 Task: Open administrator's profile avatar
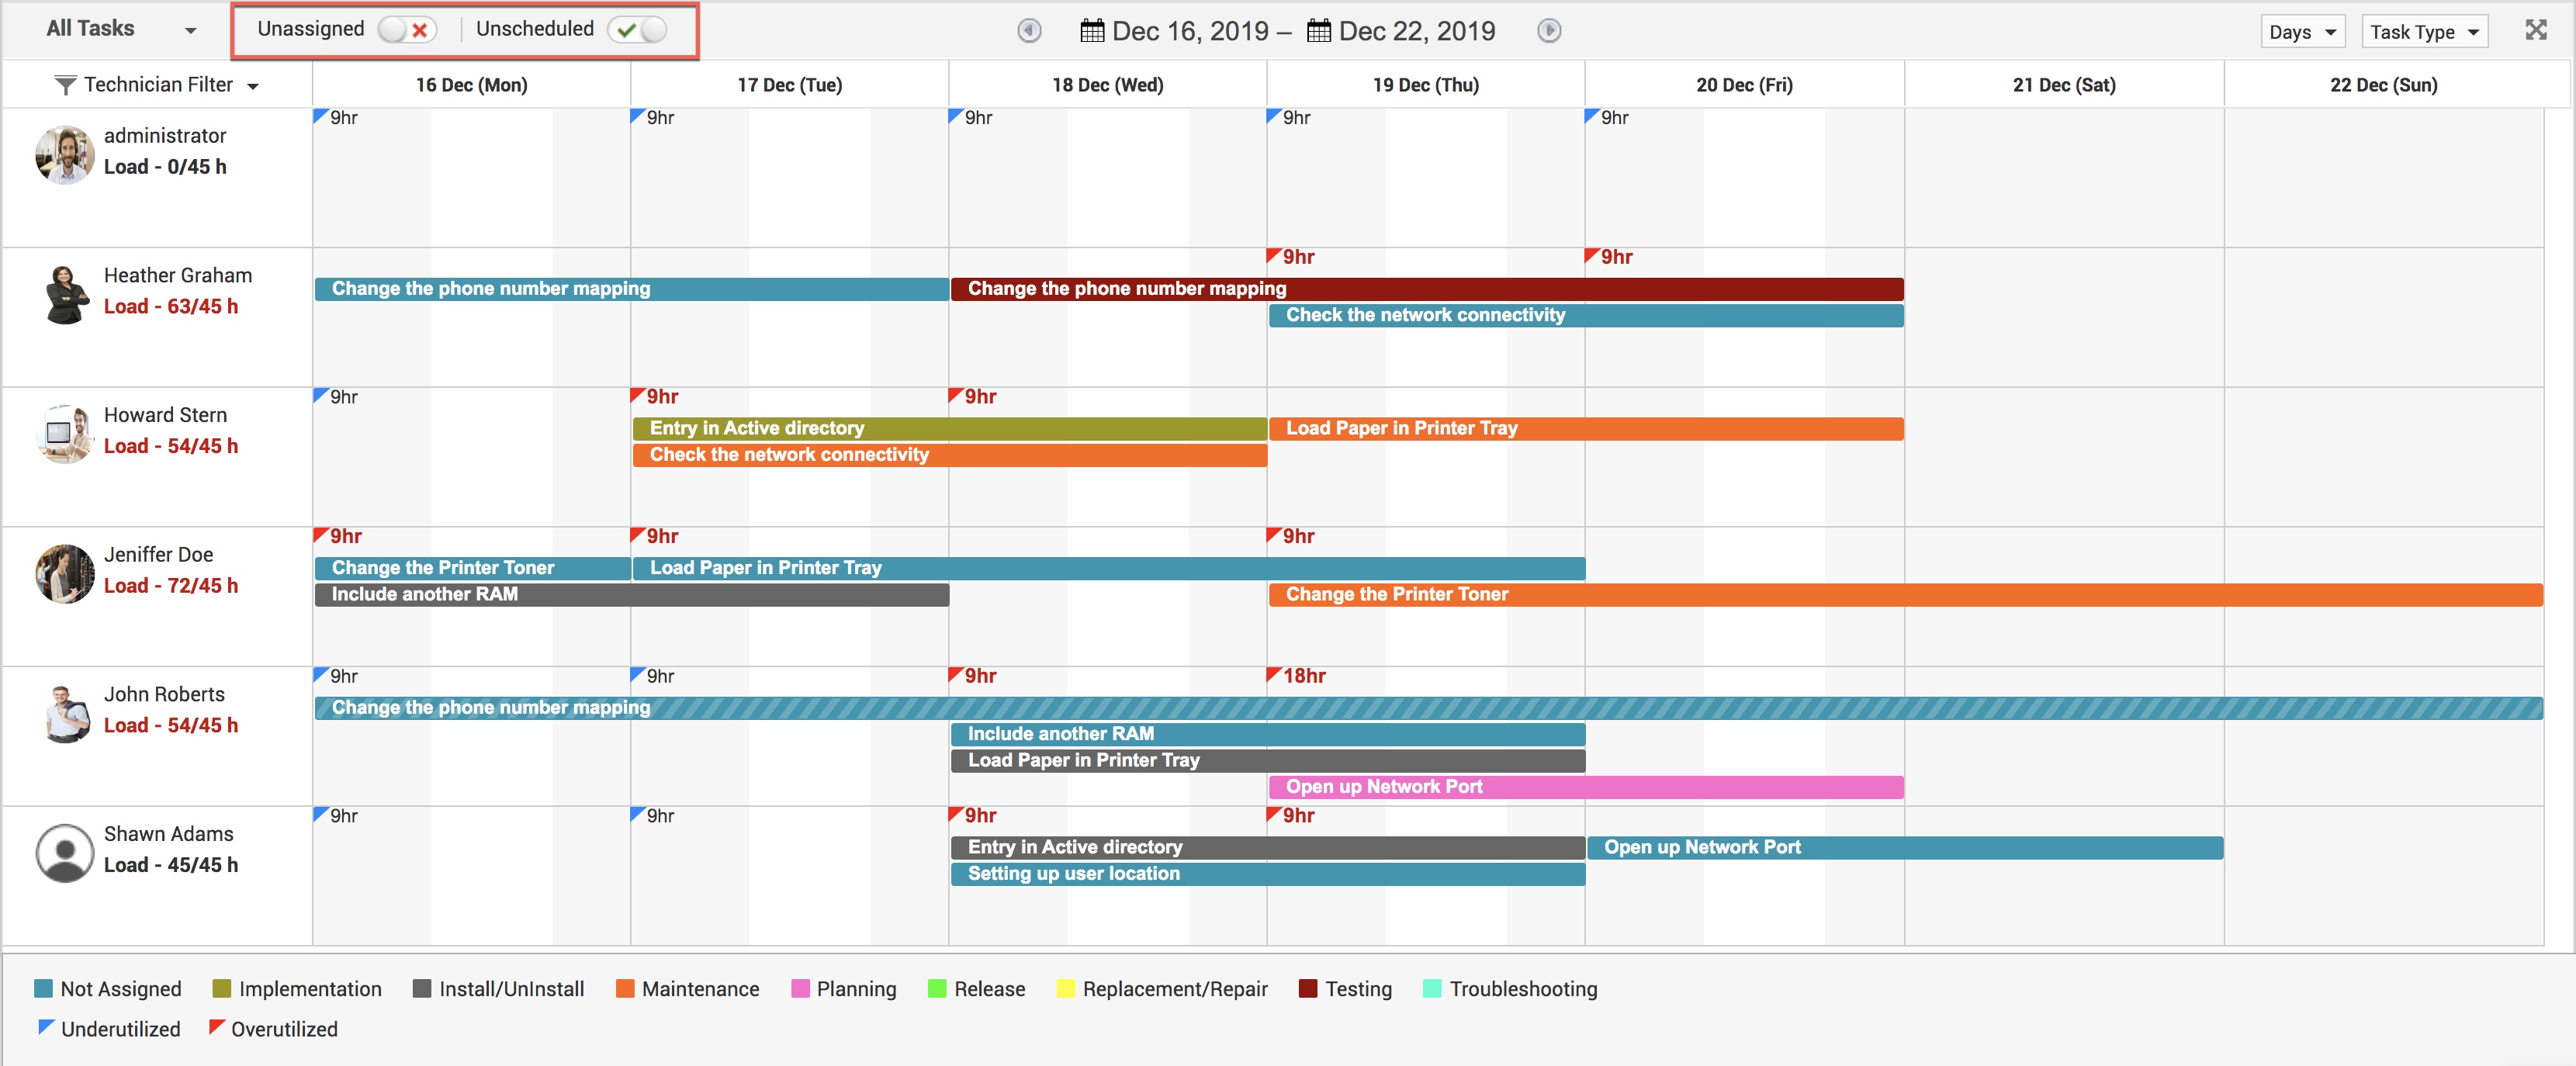pyautogui.click(x=65, y=154)
